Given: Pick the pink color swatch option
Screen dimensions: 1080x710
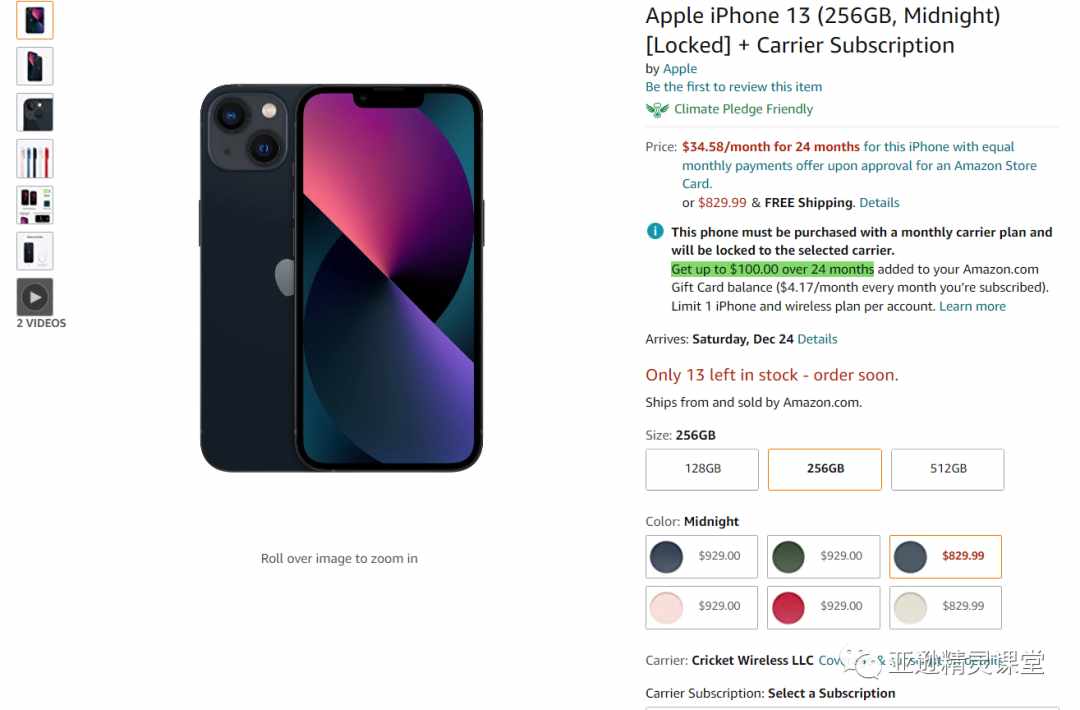Looking at the screenshot, I should 701,607.
